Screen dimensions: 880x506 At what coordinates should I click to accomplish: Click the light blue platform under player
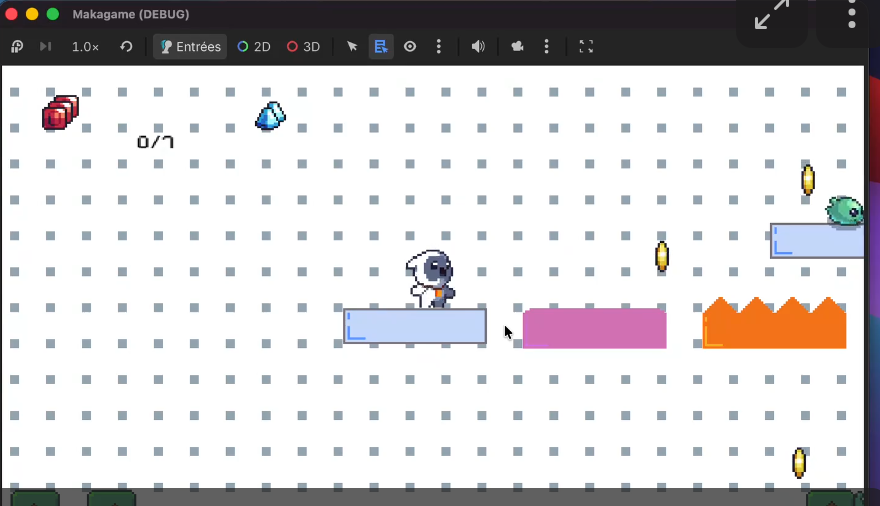[415, 326]
